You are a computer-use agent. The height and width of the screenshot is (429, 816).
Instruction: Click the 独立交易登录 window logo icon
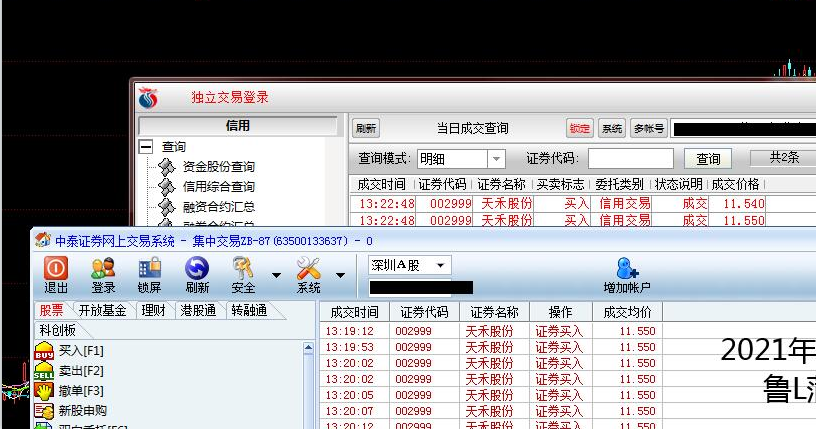pos(148,97)
